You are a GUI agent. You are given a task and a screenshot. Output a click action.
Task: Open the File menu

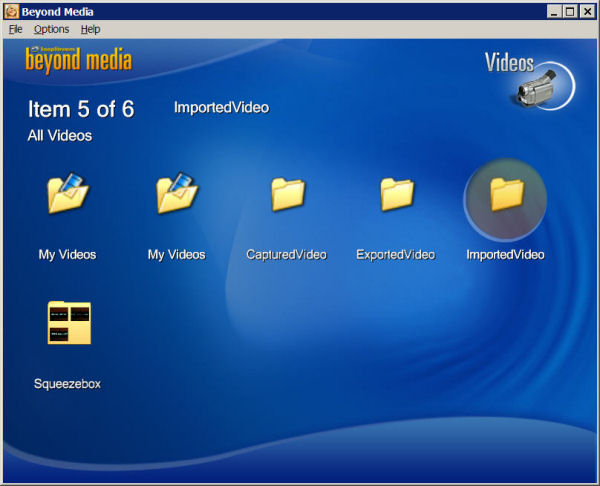[x=16, y=29]
